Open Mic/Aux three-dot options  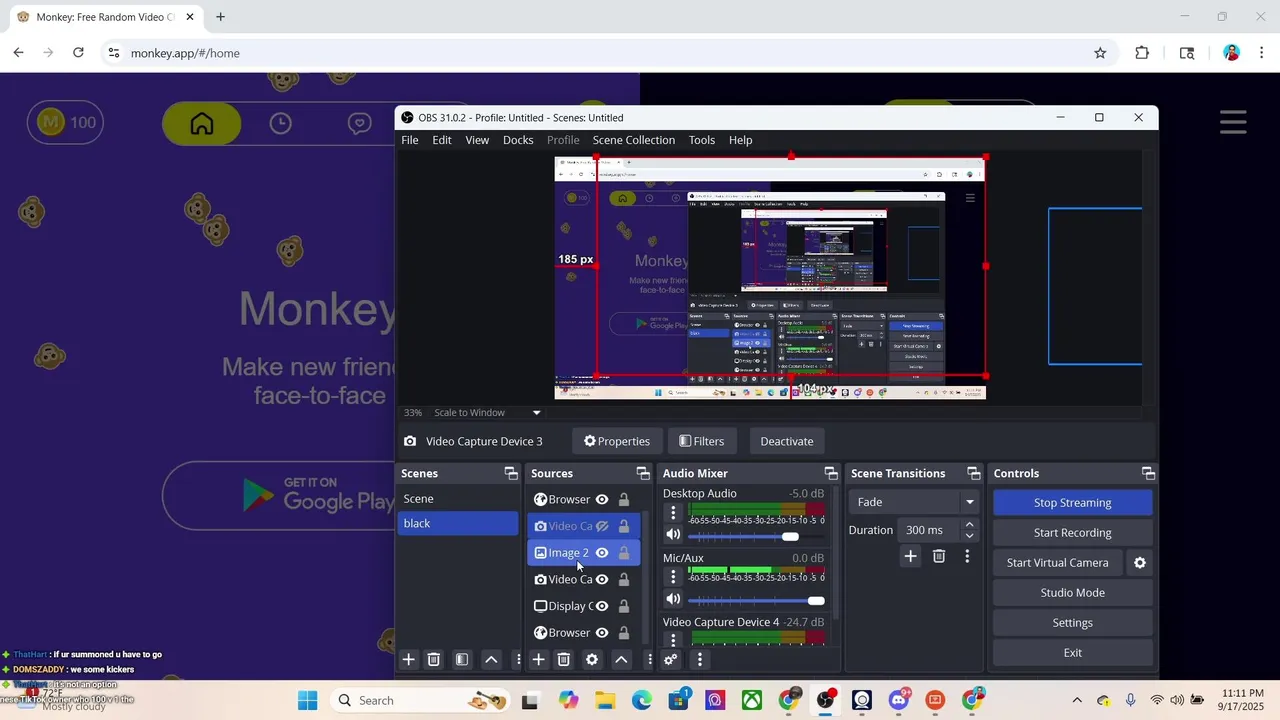click(673, 577)
